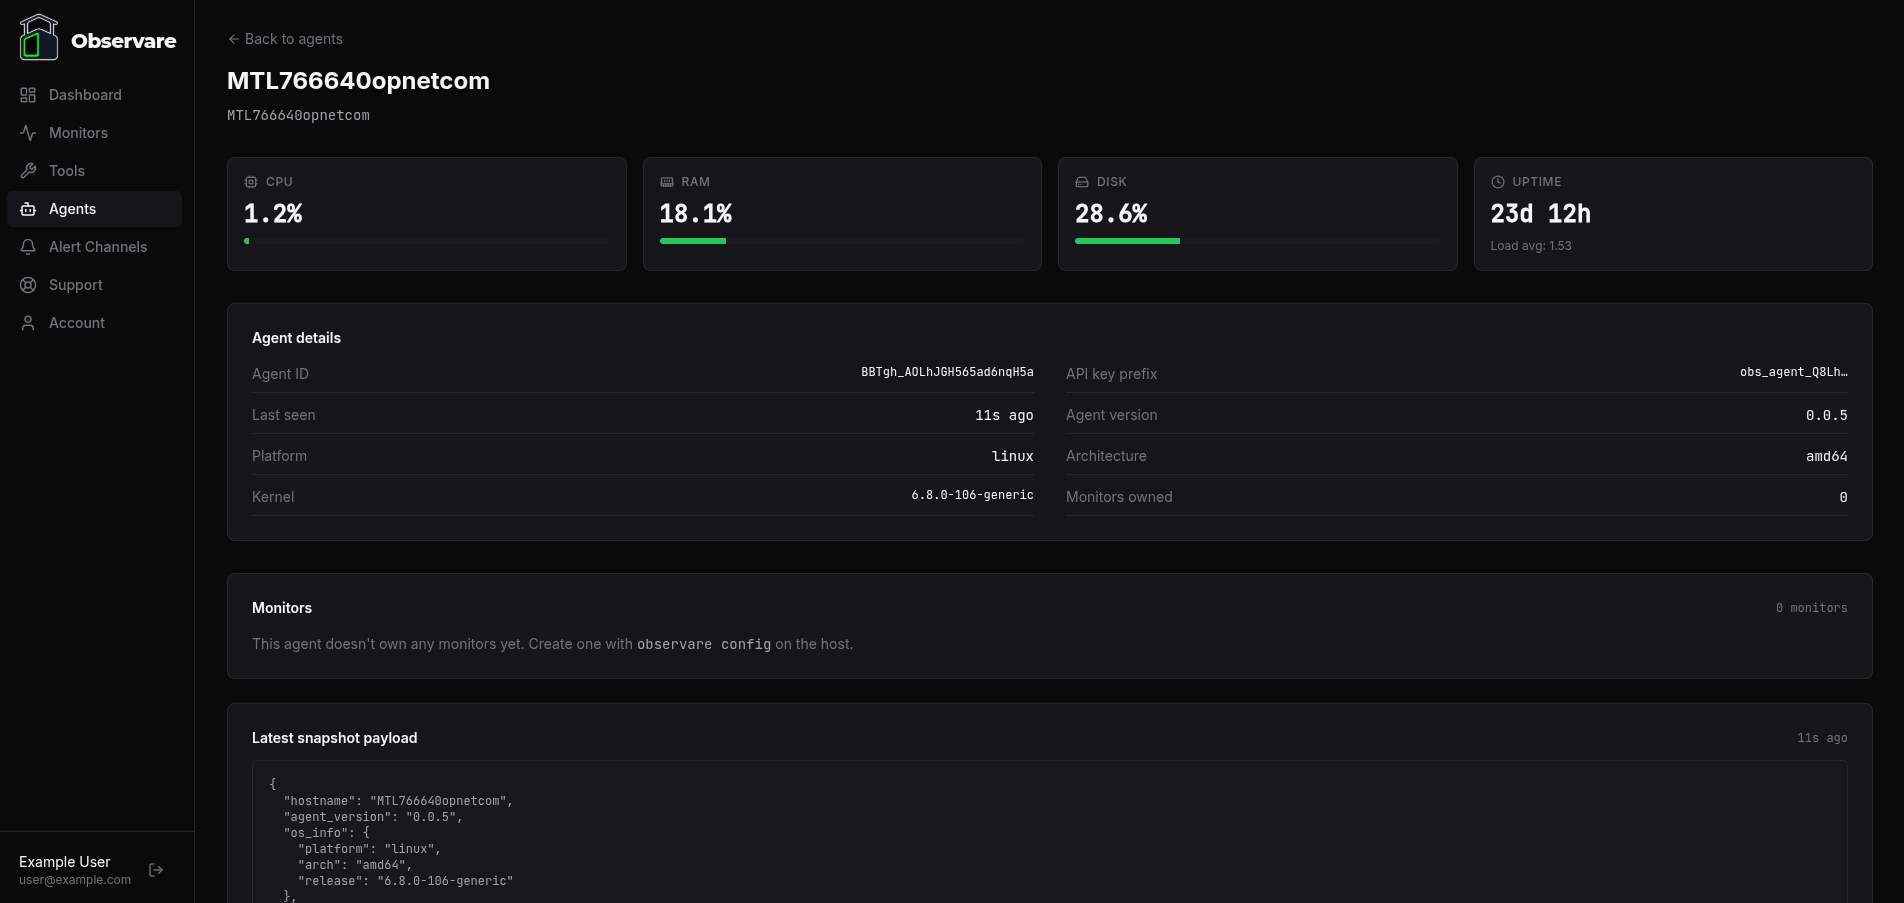Navigate back using the Back to agents link

coord(284,39)
